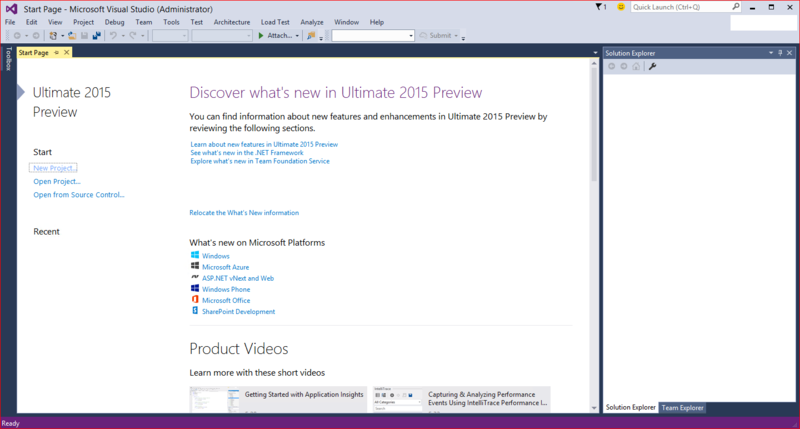Click the Navigate Backward toolbar icon
This screenshot has height=429, width=800.
click(x=17, y=36)
